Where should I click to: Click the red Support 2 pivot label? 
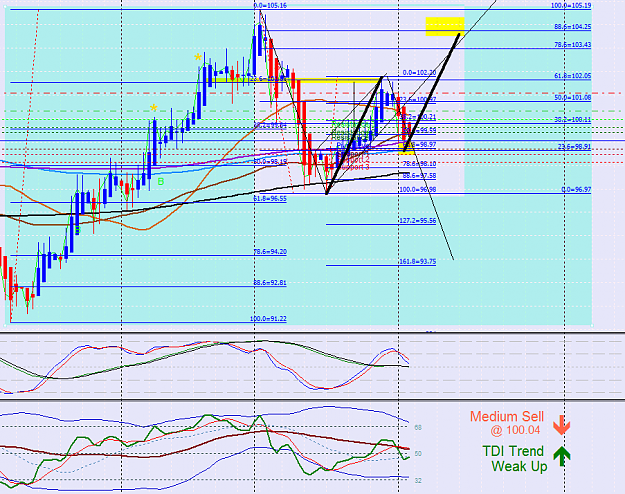(x=355, y=160)
